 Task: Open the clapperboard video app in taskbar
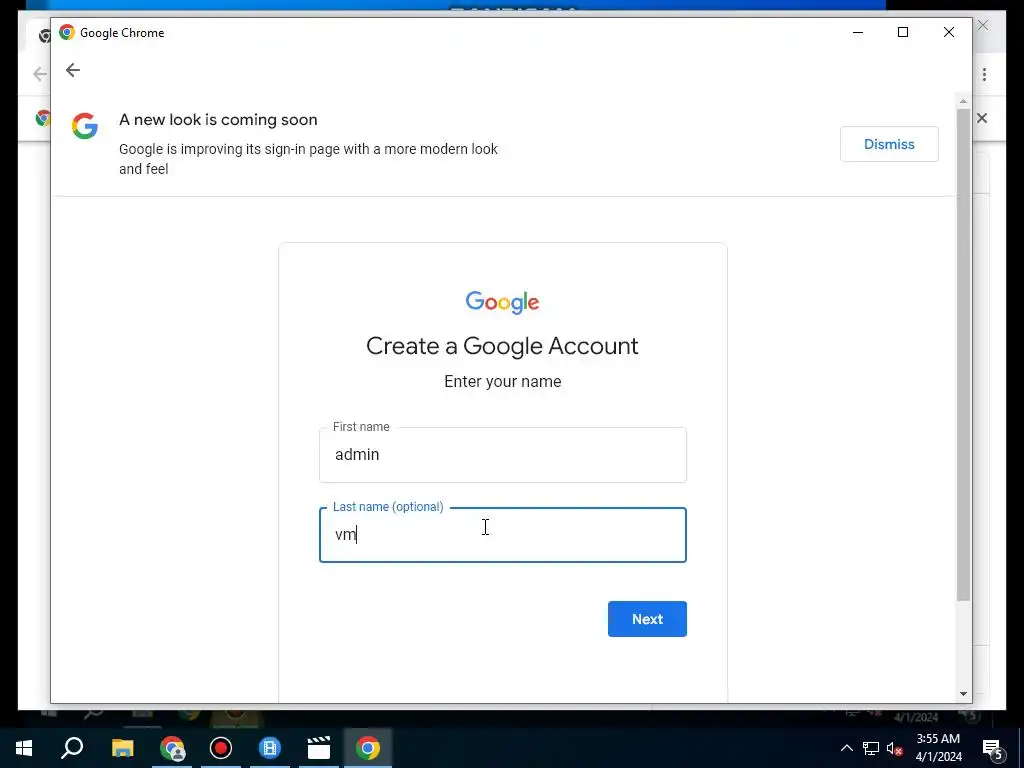point(319,748)
